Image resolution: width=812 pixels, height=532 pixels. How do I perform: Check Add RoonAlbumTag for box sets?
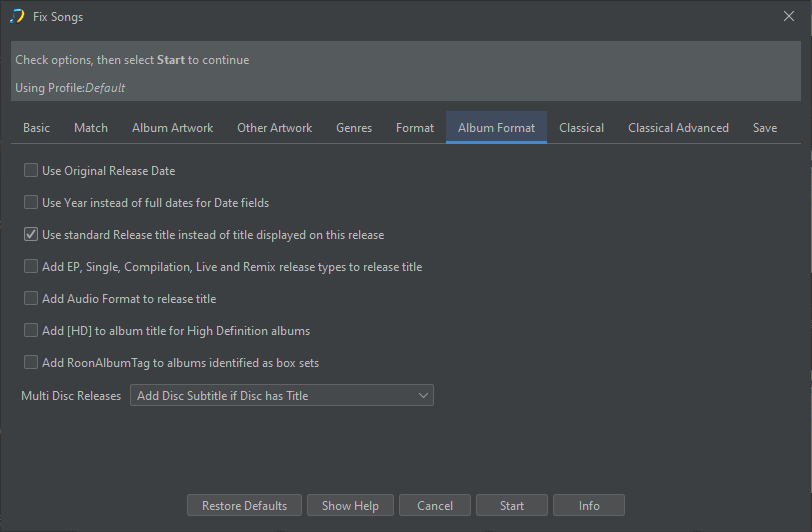31,363
